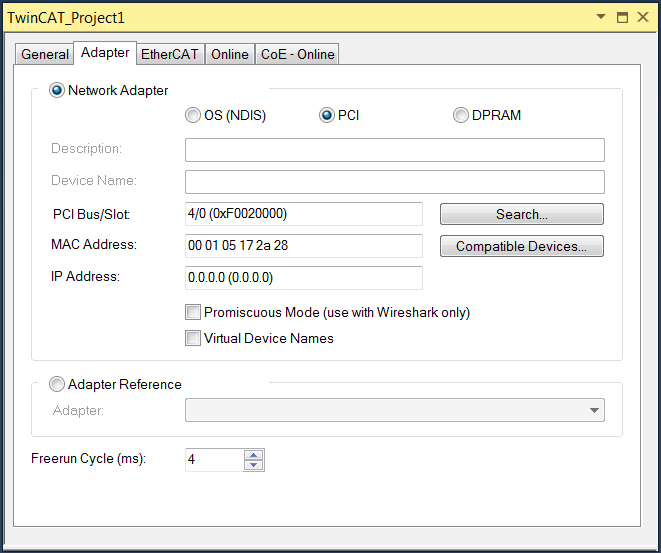Viewport: 661px width, 553px height.
Task: Click the Search... button
Action: point(521,214)
